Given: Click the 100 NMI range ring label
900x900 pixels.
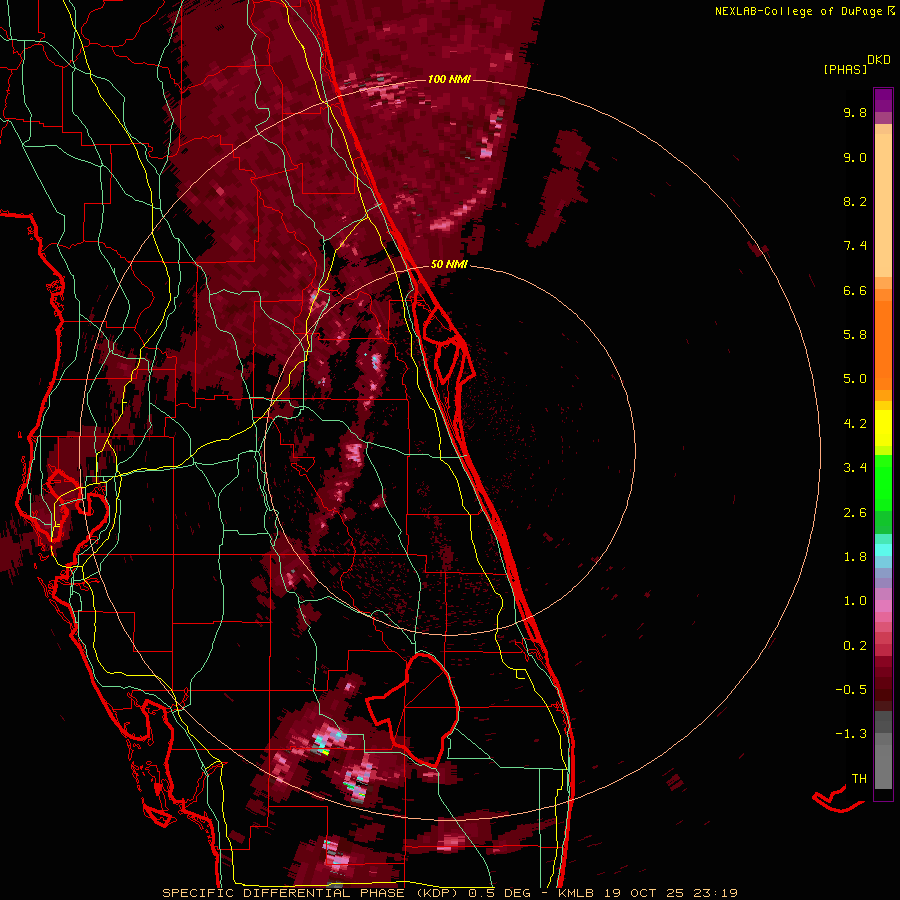Looking at the screenshot, I should click(449, 79).
